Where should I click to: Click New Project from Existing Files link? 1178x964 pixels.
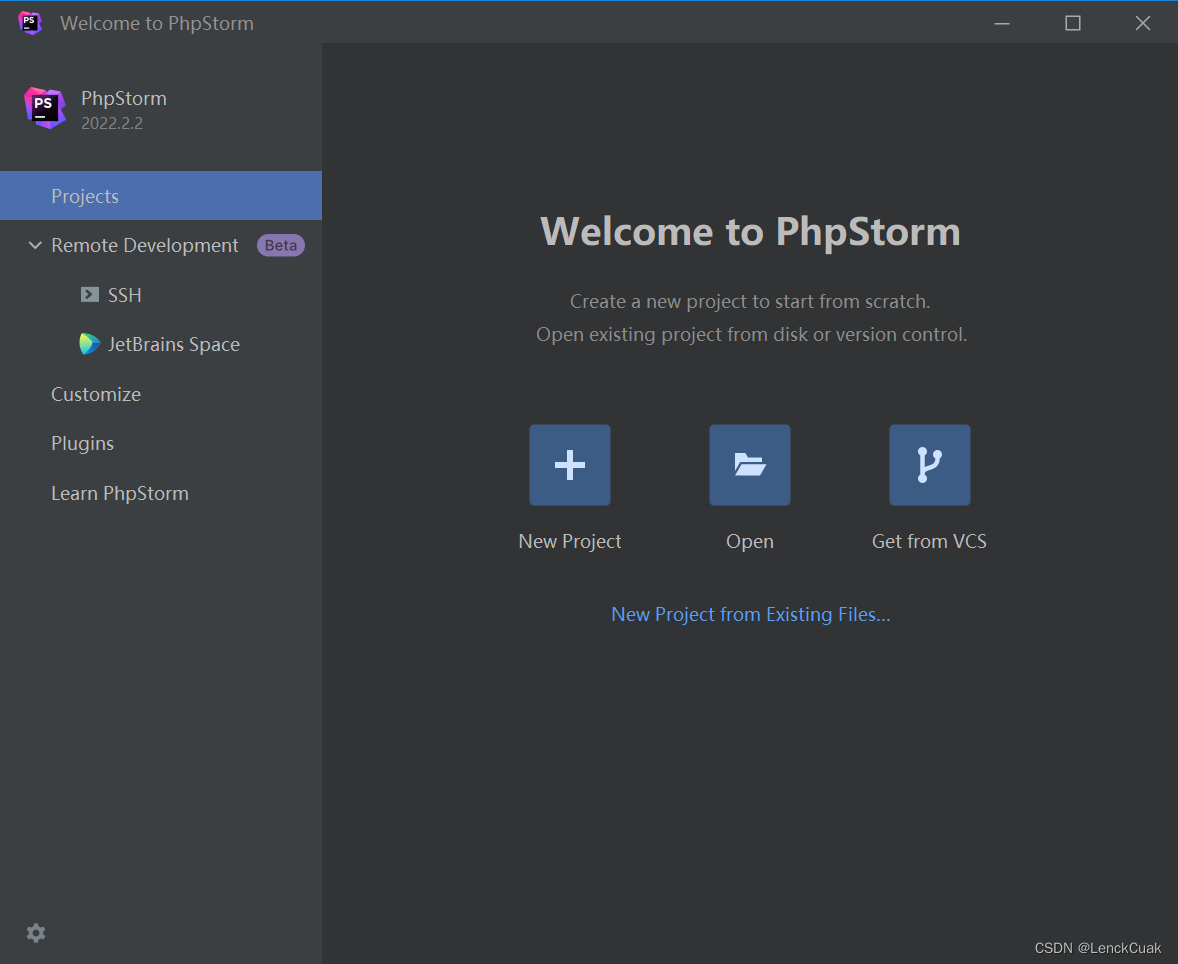pyautogui.click(x=751, y=615)
